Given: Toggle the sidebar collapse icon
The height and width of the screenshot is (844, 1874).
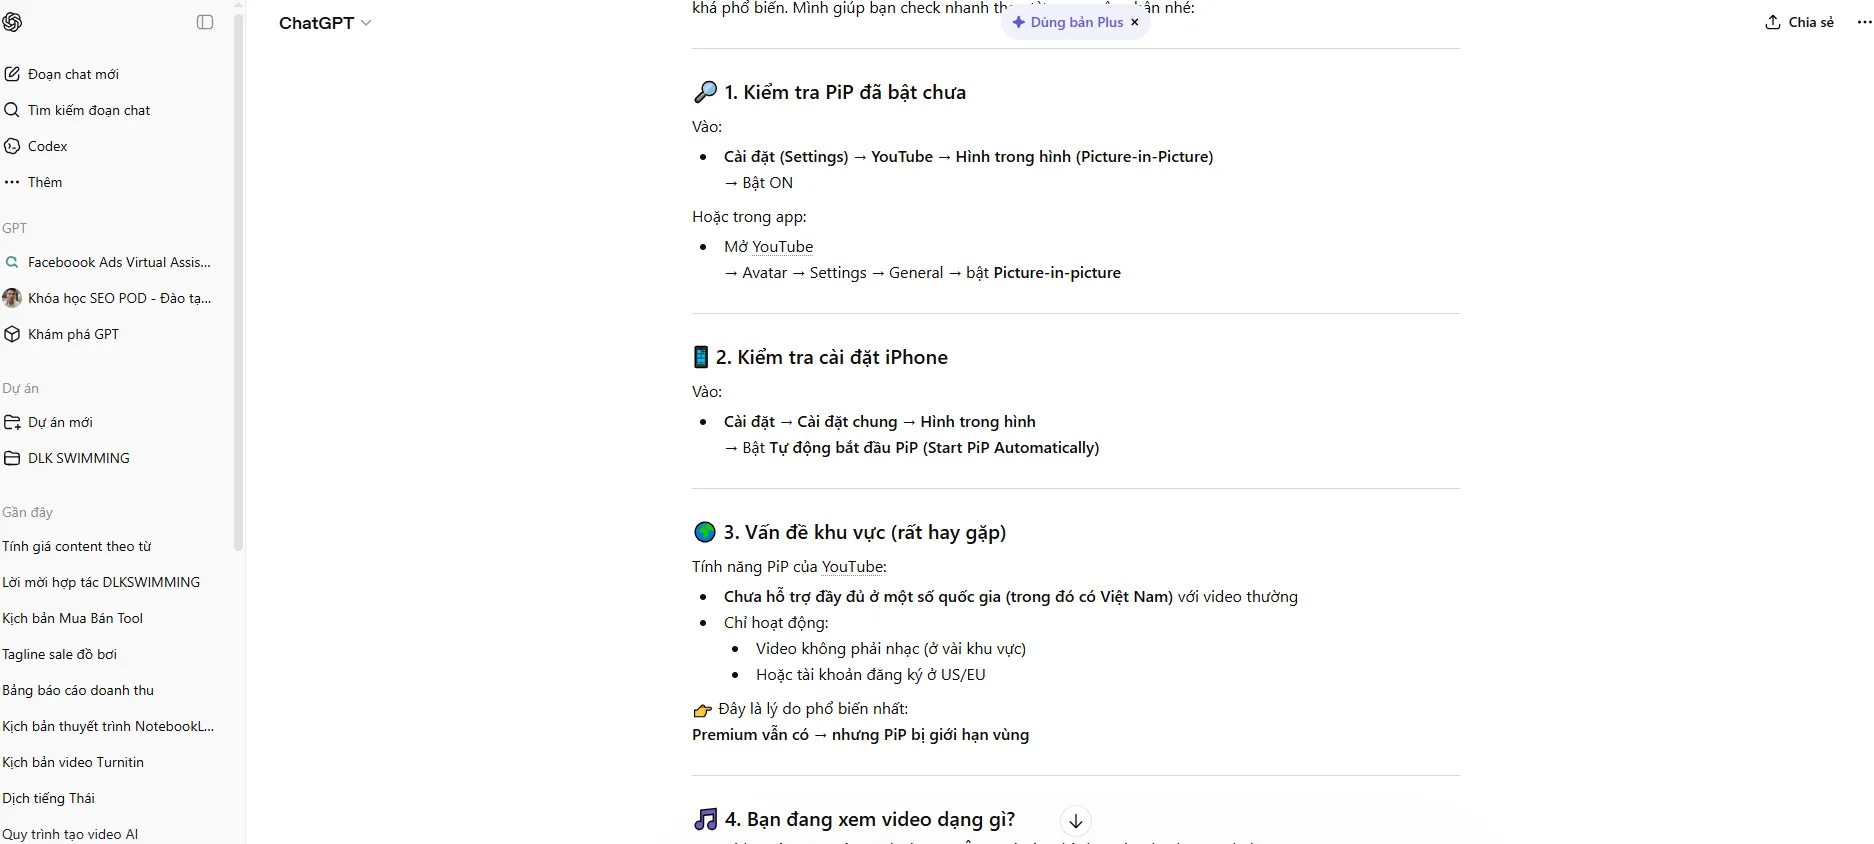Looking at the screenshot, I should pyautogui.click(x=205, y=22).
